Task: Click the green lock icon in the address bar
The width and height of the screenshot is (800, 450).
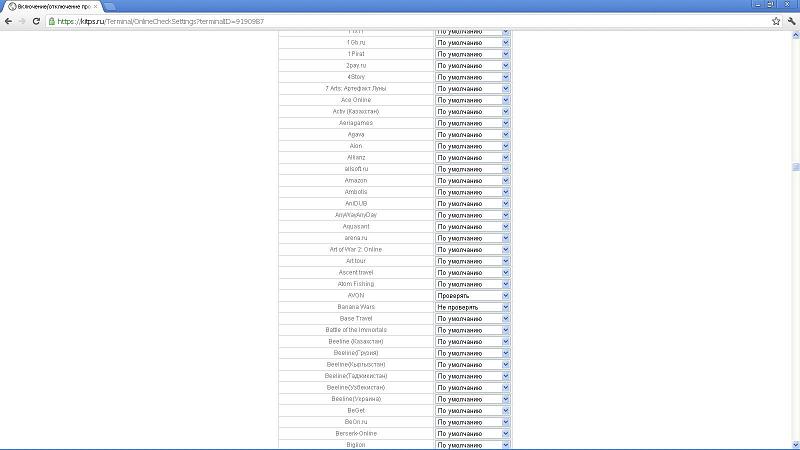Action: (52, 21)
